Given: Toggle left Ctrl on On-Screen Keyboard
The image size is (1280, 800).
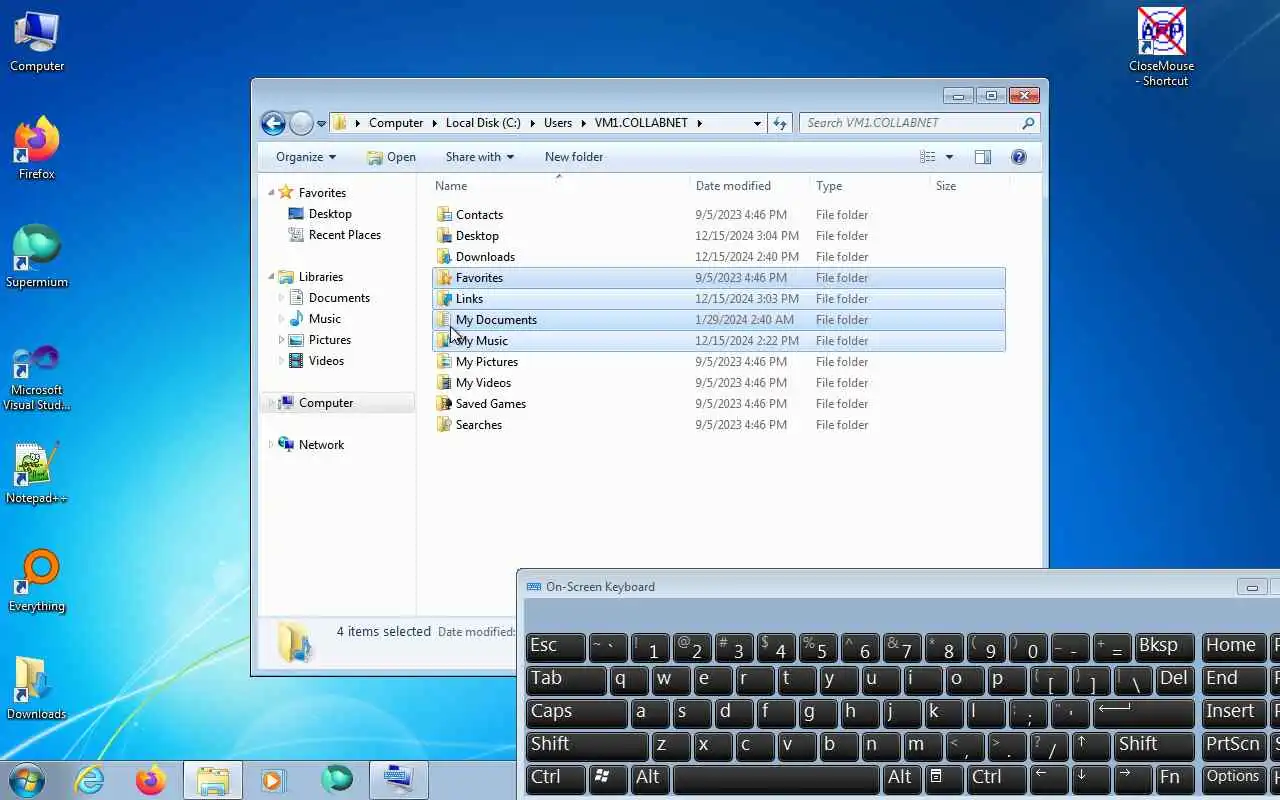Looking at the screenshot, I should 555,778.
